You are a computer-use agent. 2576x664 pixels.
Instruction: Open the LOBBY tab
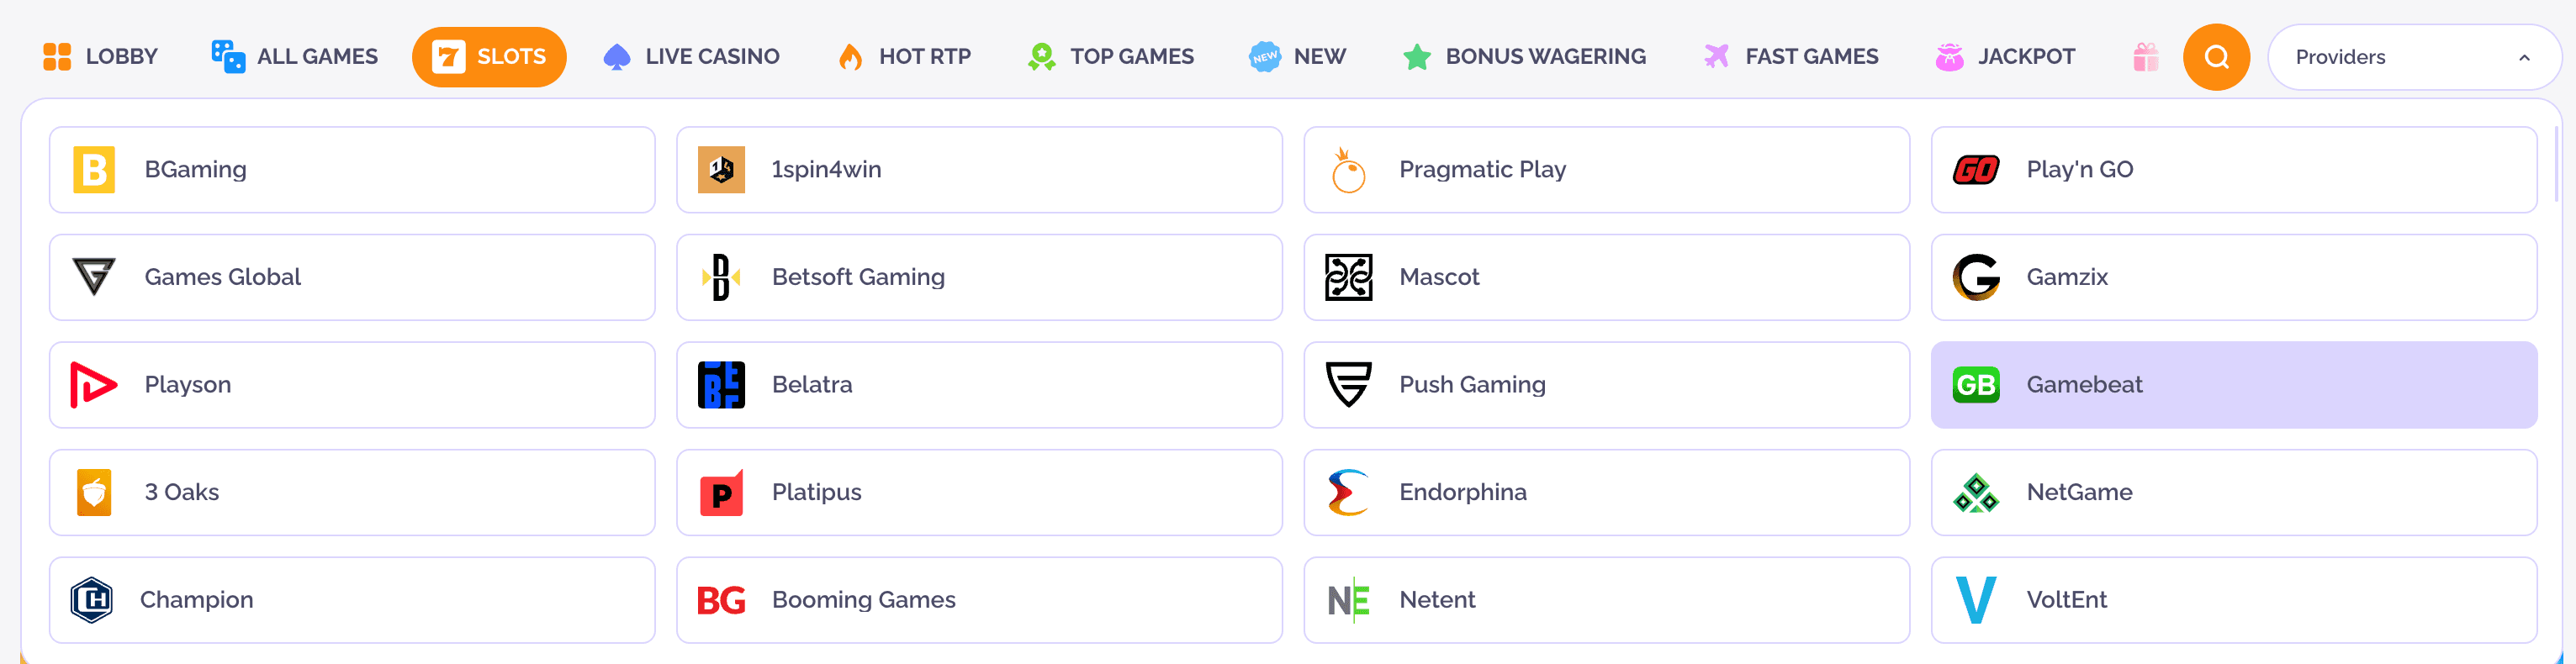point(99,57)
